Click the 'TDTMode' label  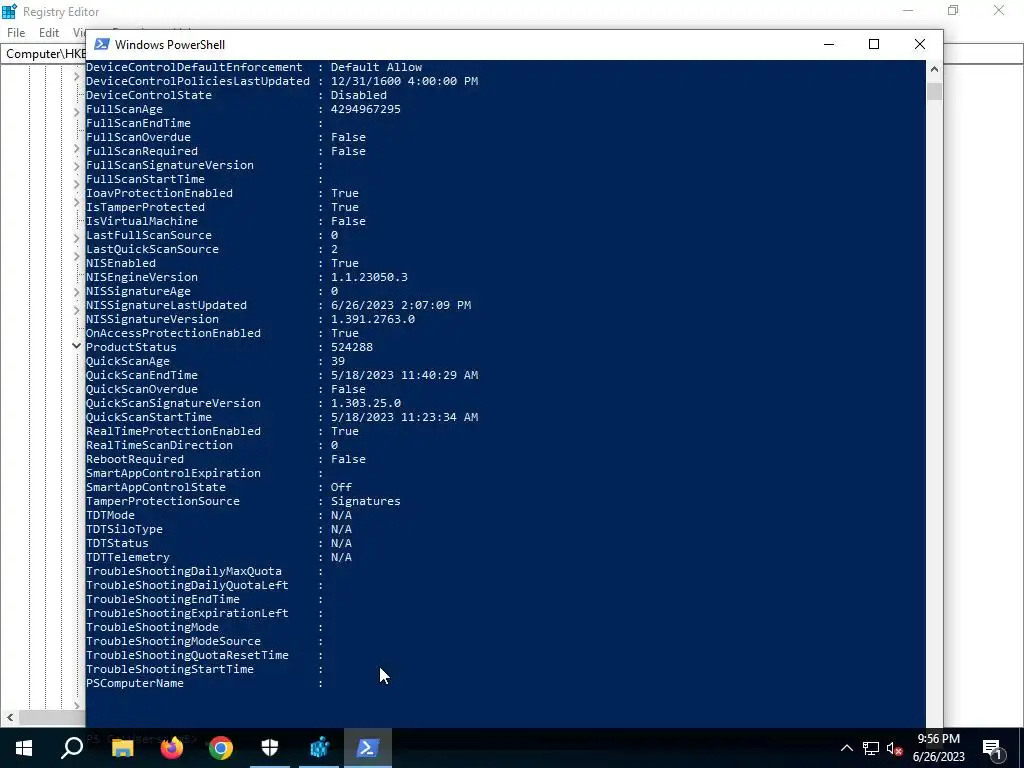[110, 515]
